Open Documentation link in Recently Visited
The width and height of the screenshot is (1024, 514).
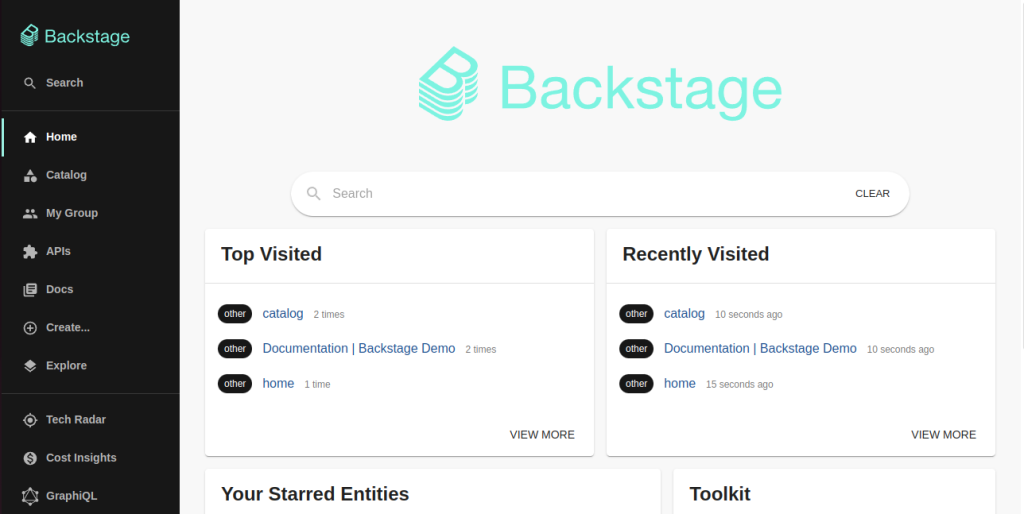click(760, 348)
